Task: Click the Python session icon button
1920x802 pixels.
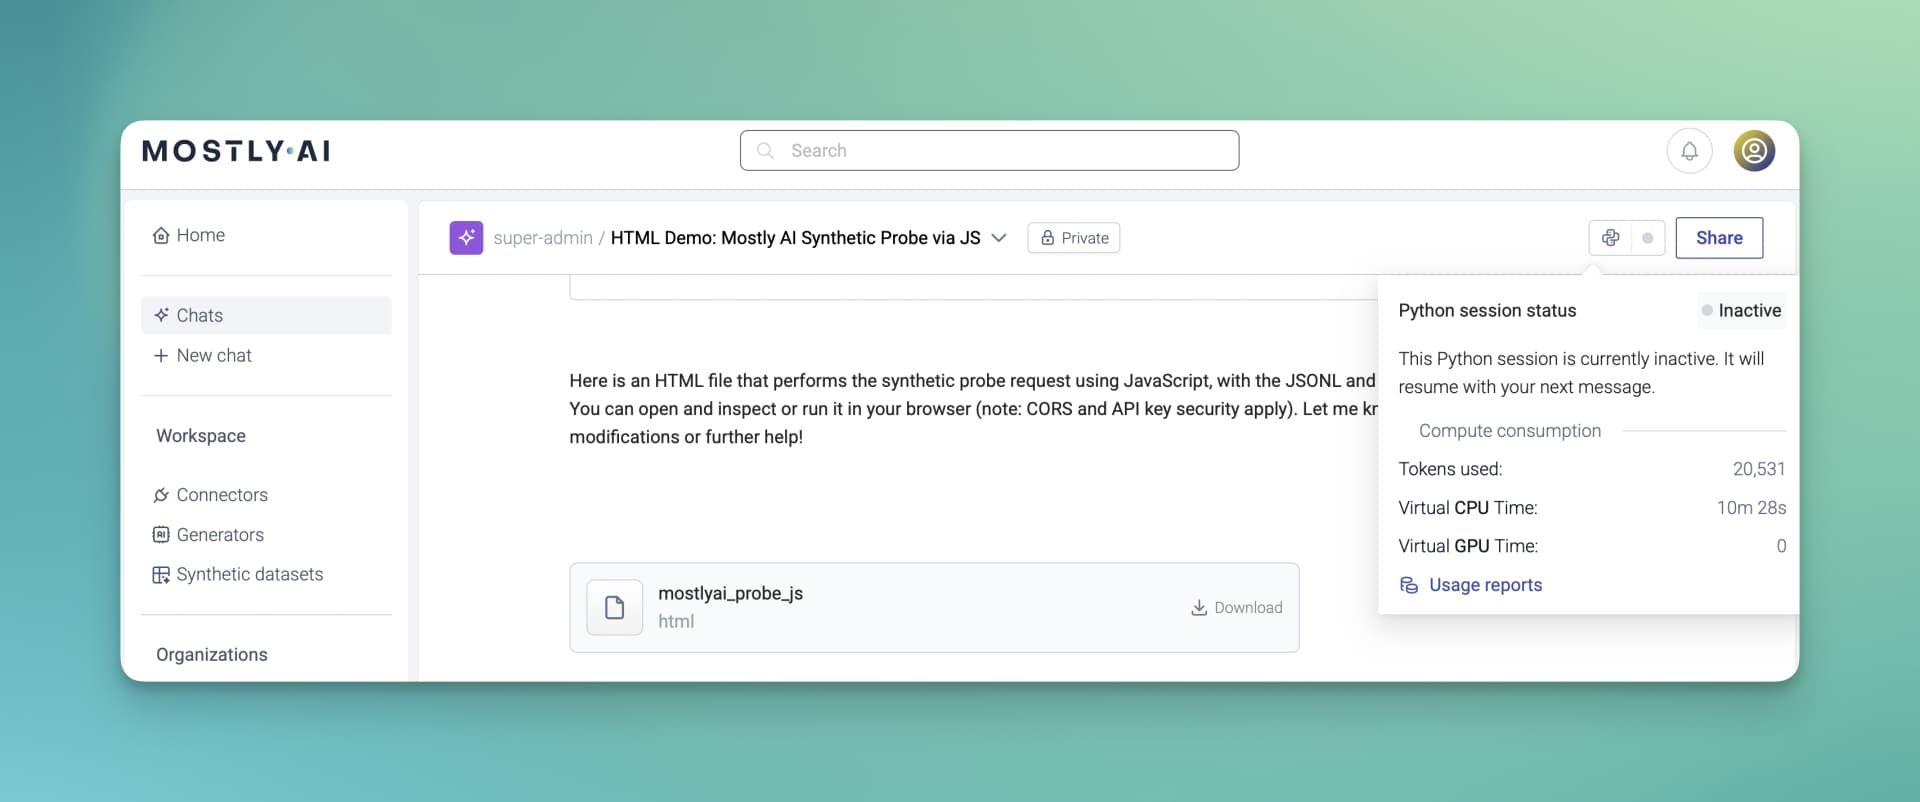Action: coord(1610,238)
